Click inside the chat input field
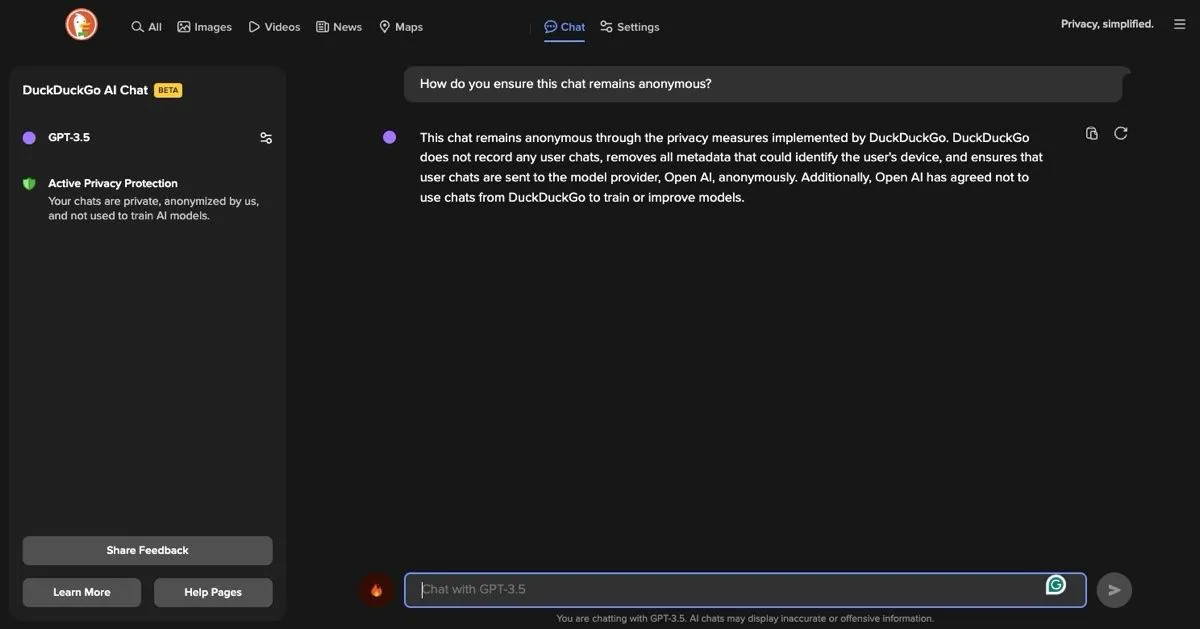This screenshot has height=629, width=1200. tap(700, 587)
